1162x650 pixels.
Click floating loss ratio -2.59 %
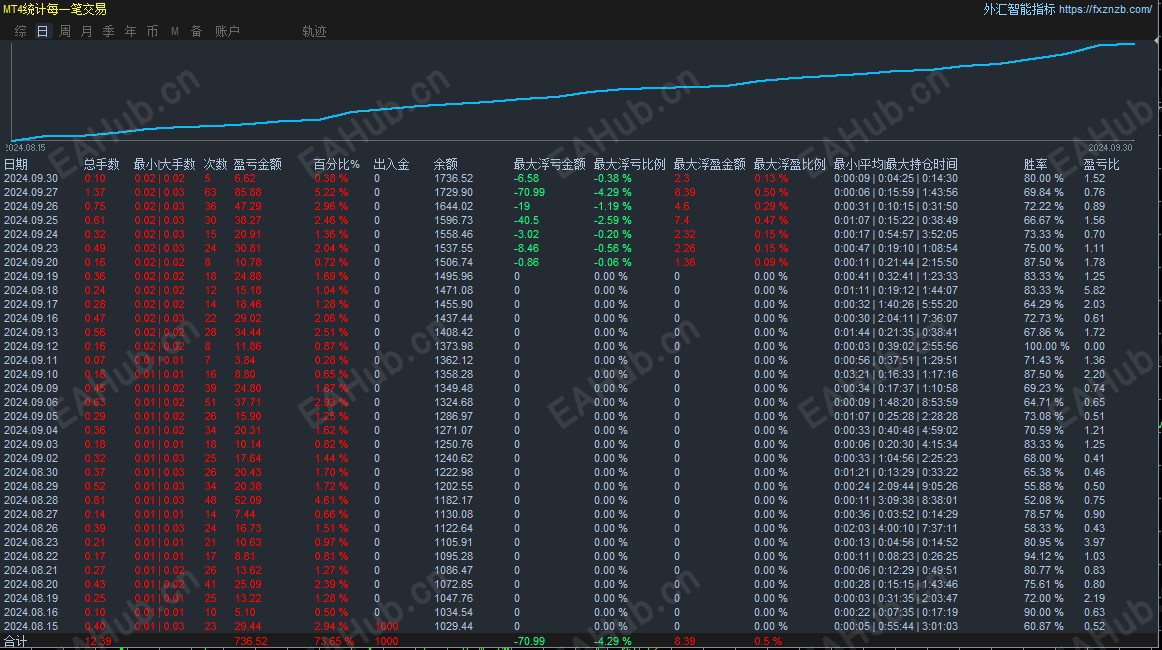click(612, 220)
